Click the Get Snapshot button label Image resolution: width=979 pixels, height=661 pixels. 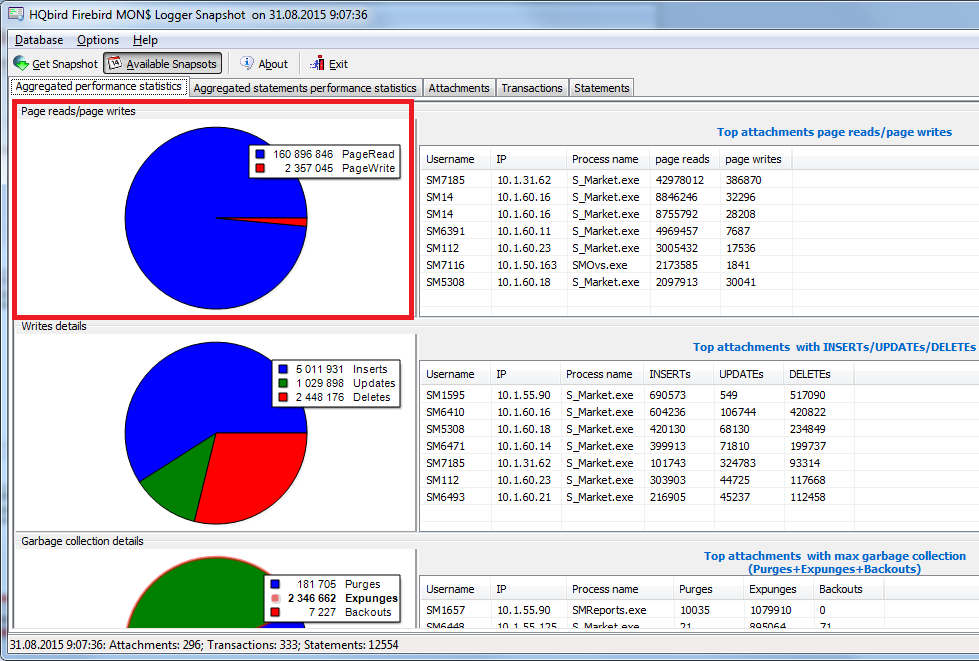[65, 64]
